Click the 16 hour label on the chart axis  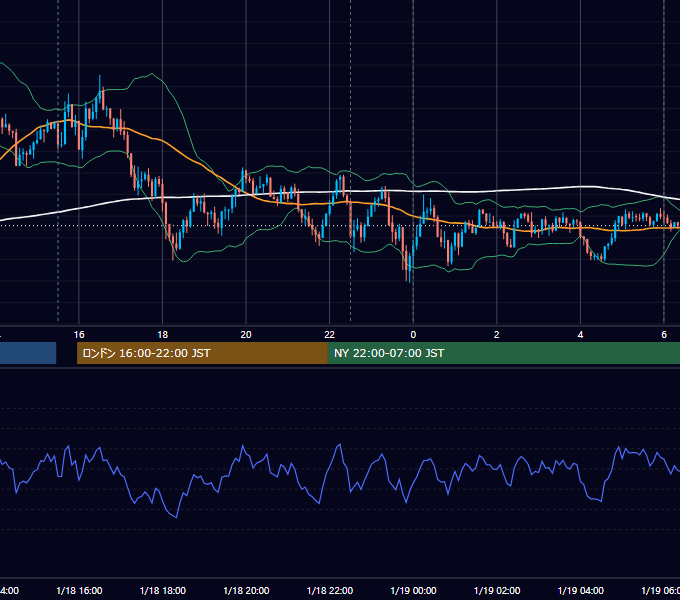click(79, 334)
